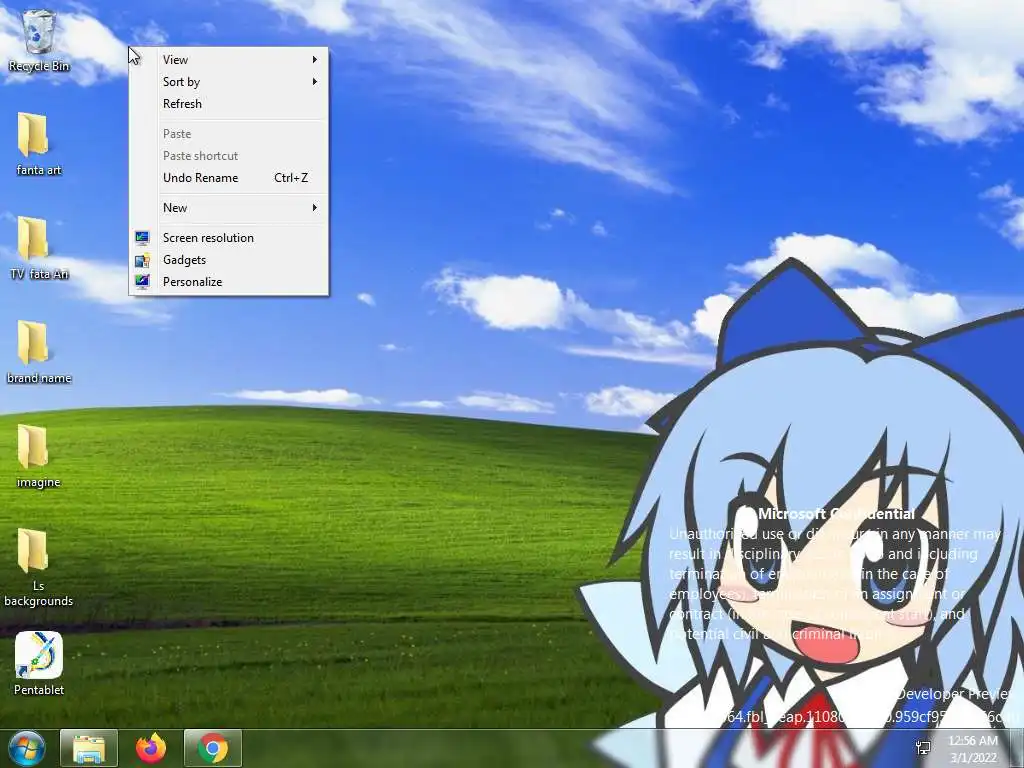Select the 'brand name' folder icon
Screen dimensions: 1024x768
tap(33, 342)
